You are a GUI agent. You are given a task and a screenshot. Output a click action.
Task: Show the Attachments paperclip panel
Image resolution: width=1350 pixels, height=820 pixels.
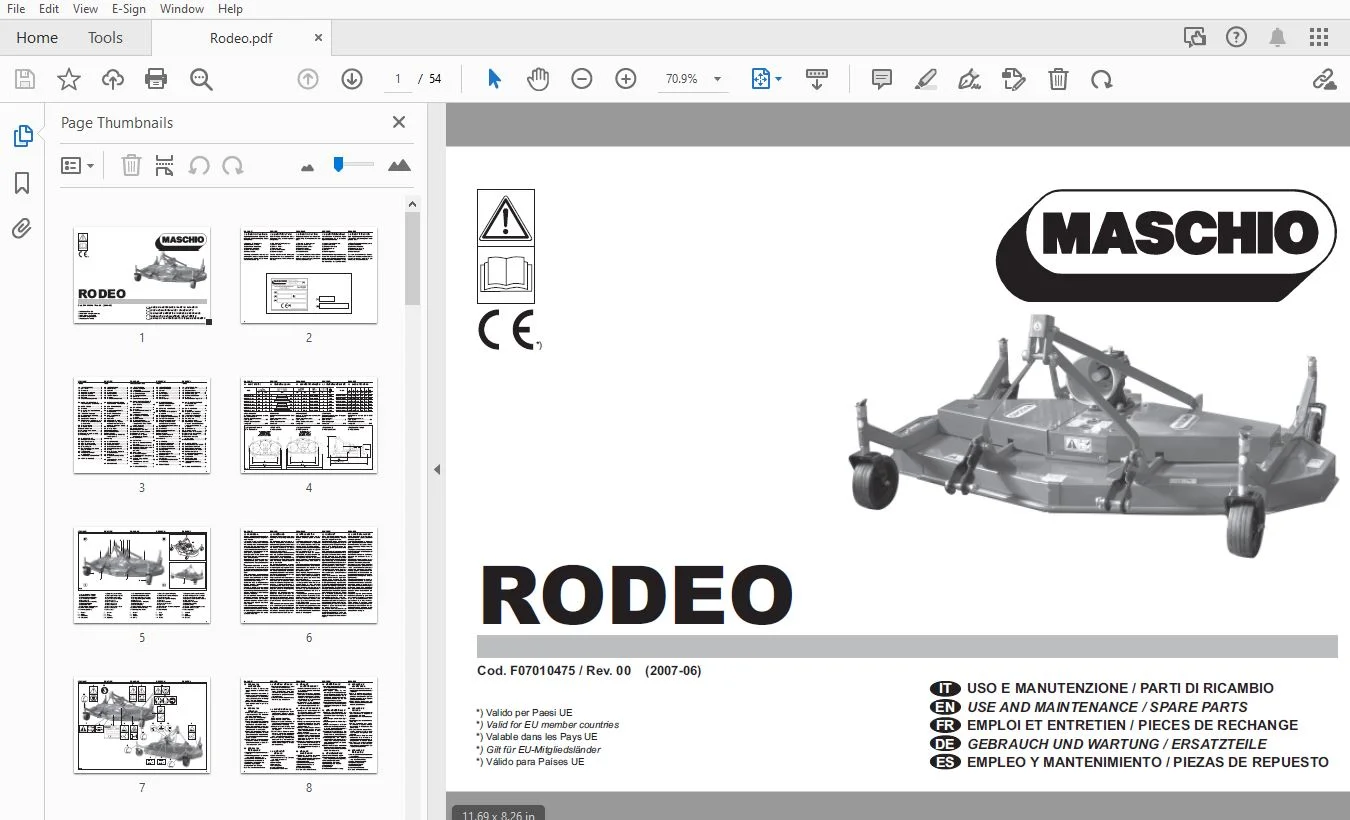(22, 229)
